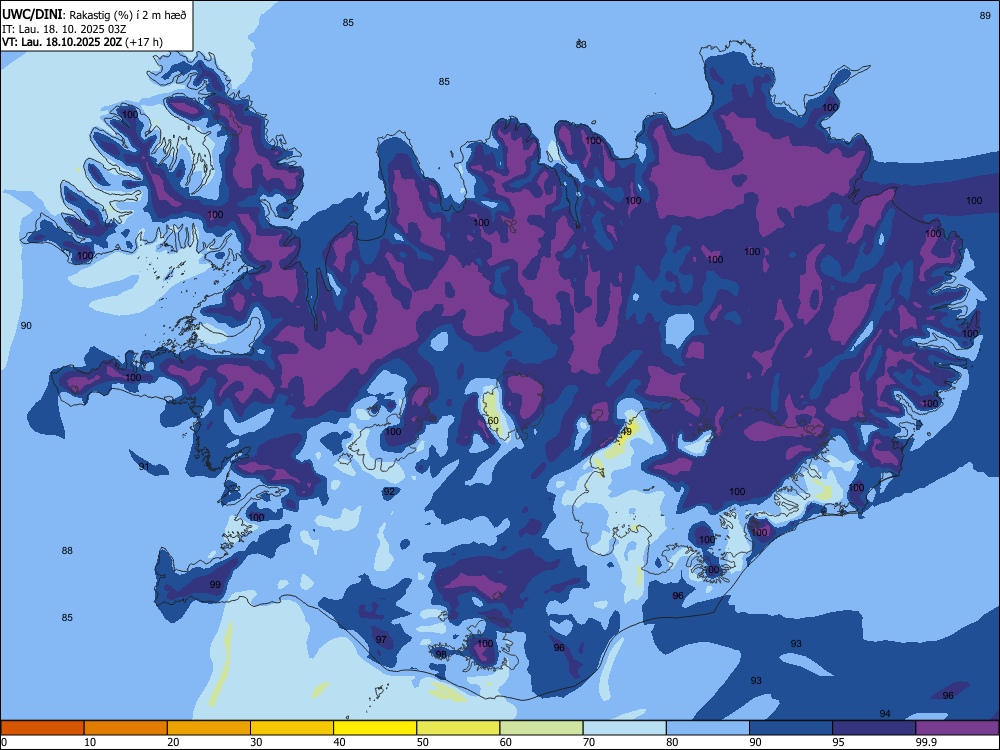This screenshot has height=750, width=1000.
Task: Click the '98' humidity value on the map
Action: (x=441, y=654)
